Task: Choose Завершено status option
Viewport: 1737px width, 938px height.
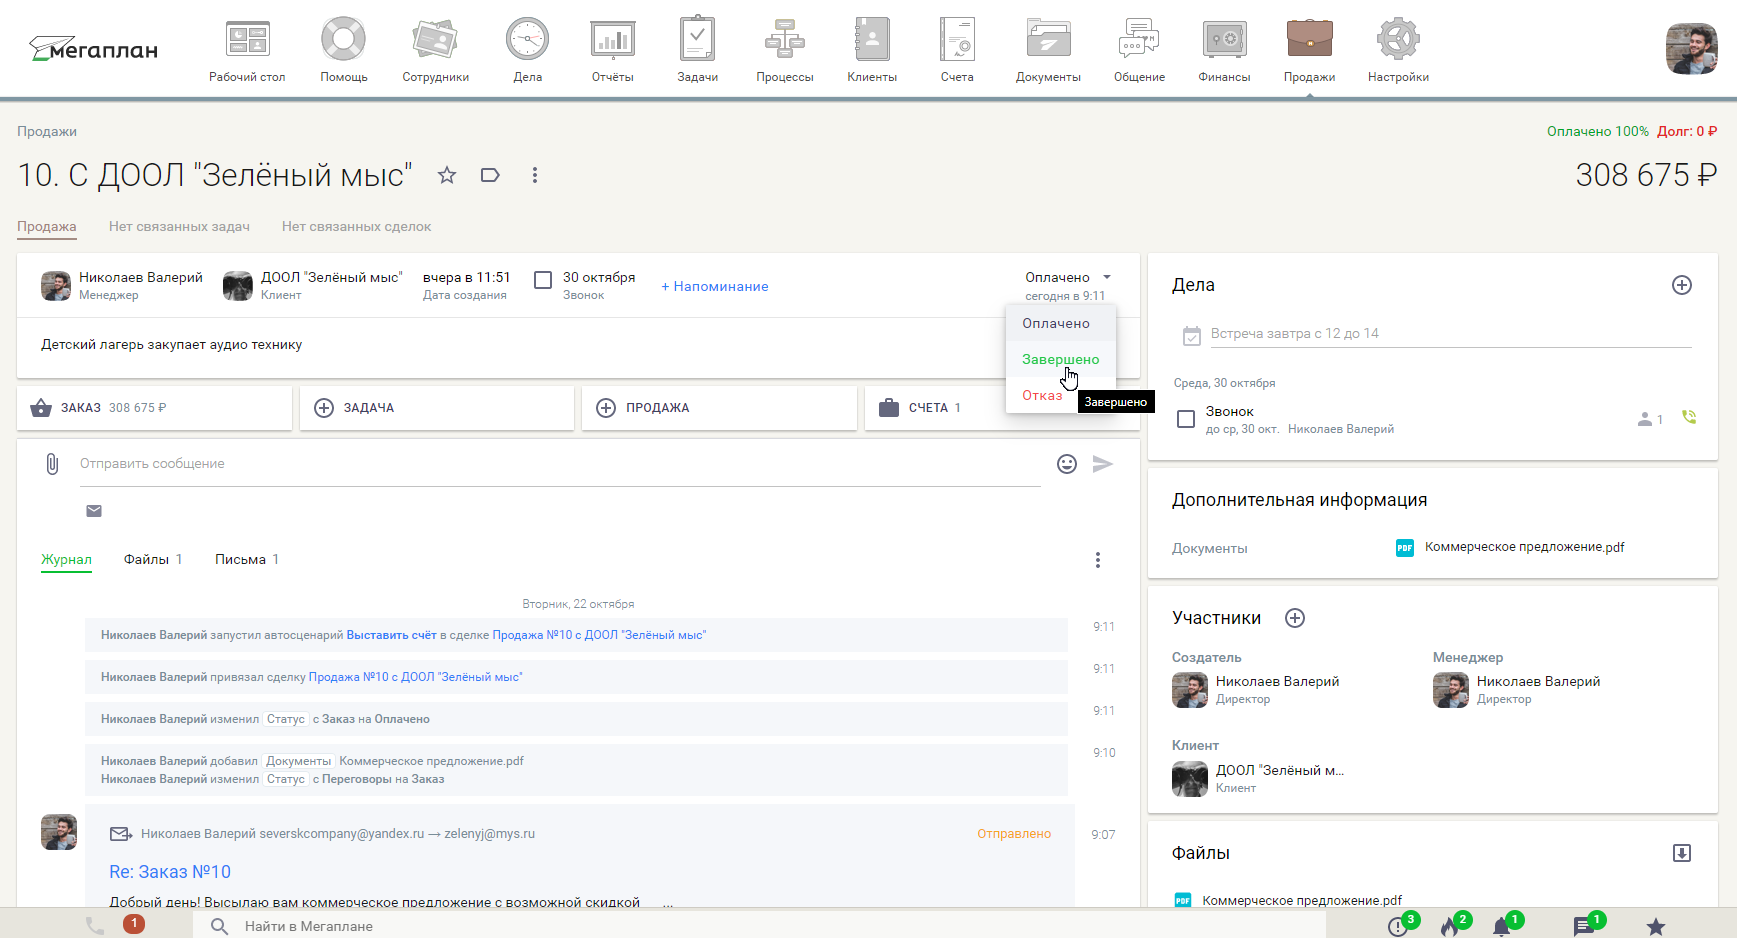Action: point(1060,359)
